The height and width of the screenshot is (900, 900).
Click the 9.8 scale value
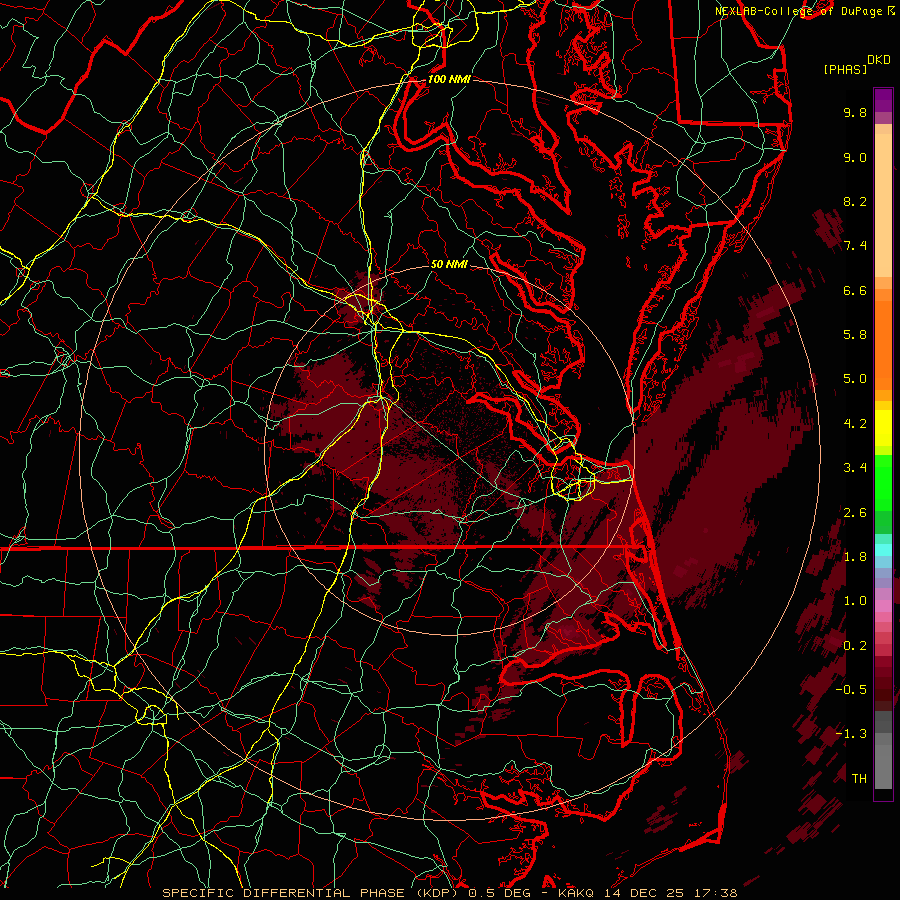pos(855,112)
